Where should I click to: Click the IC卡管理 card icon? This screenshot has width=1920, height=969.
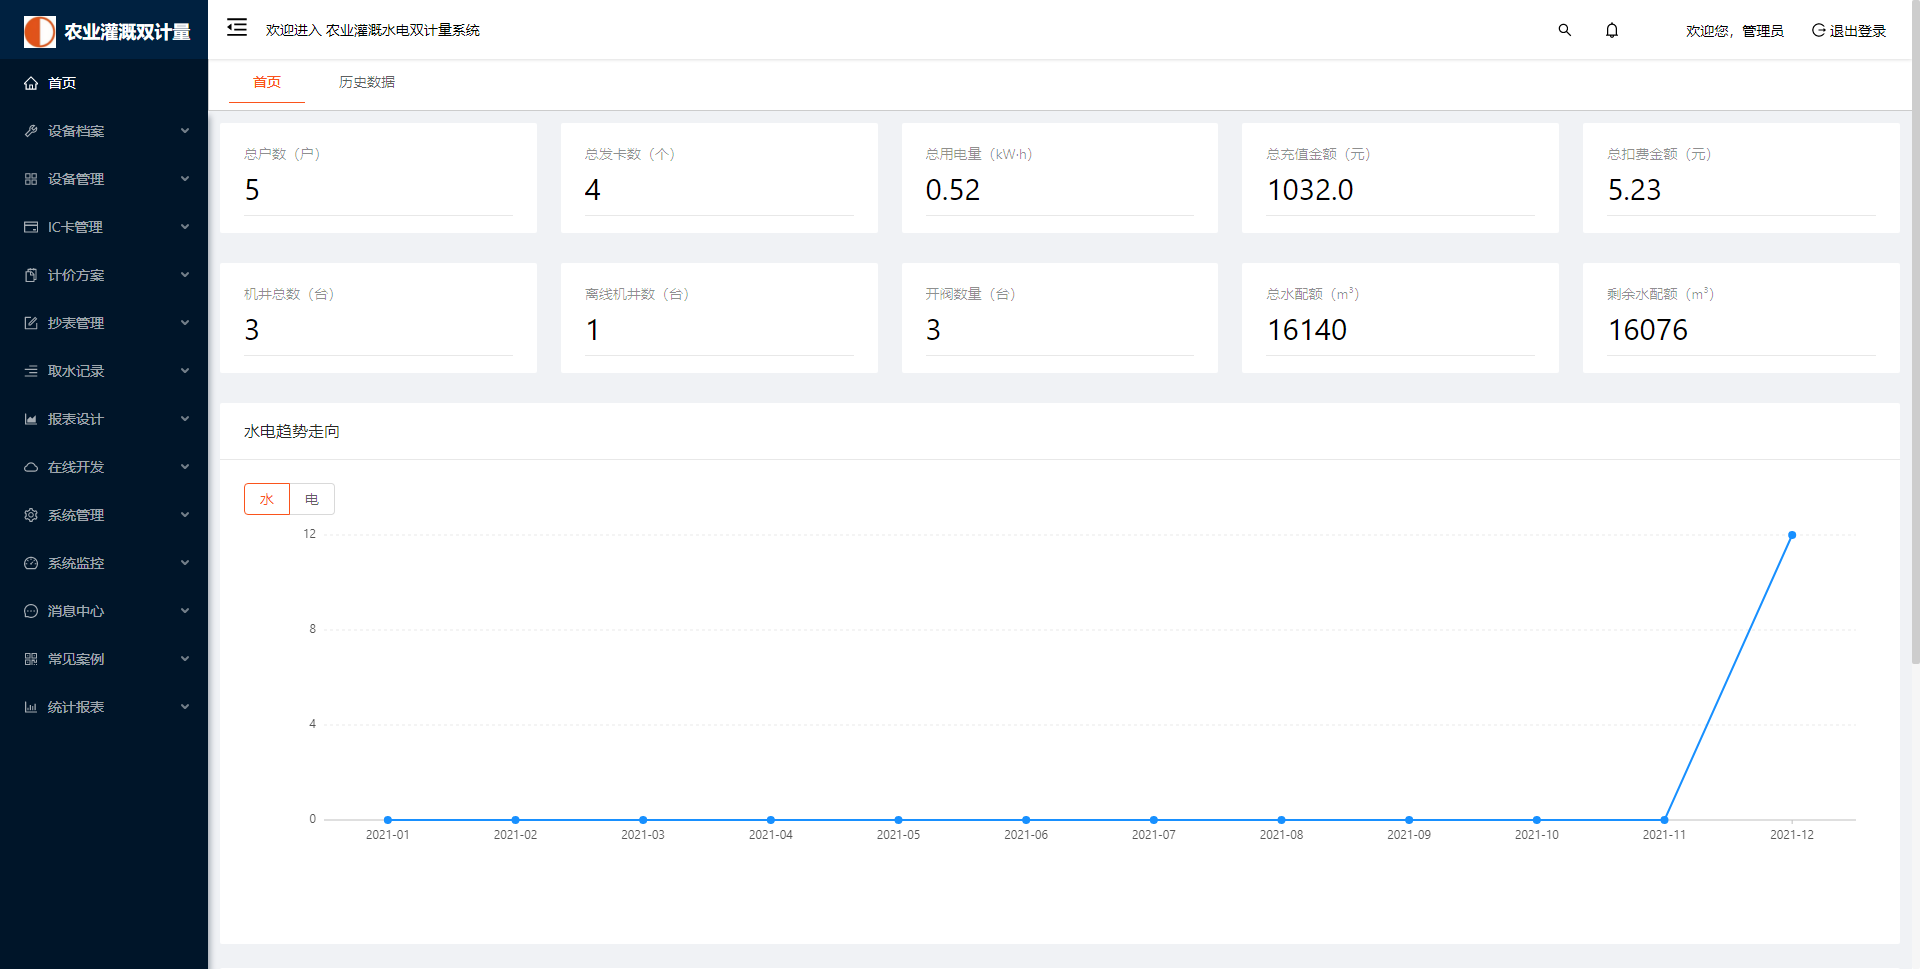[x=31, y=227]
